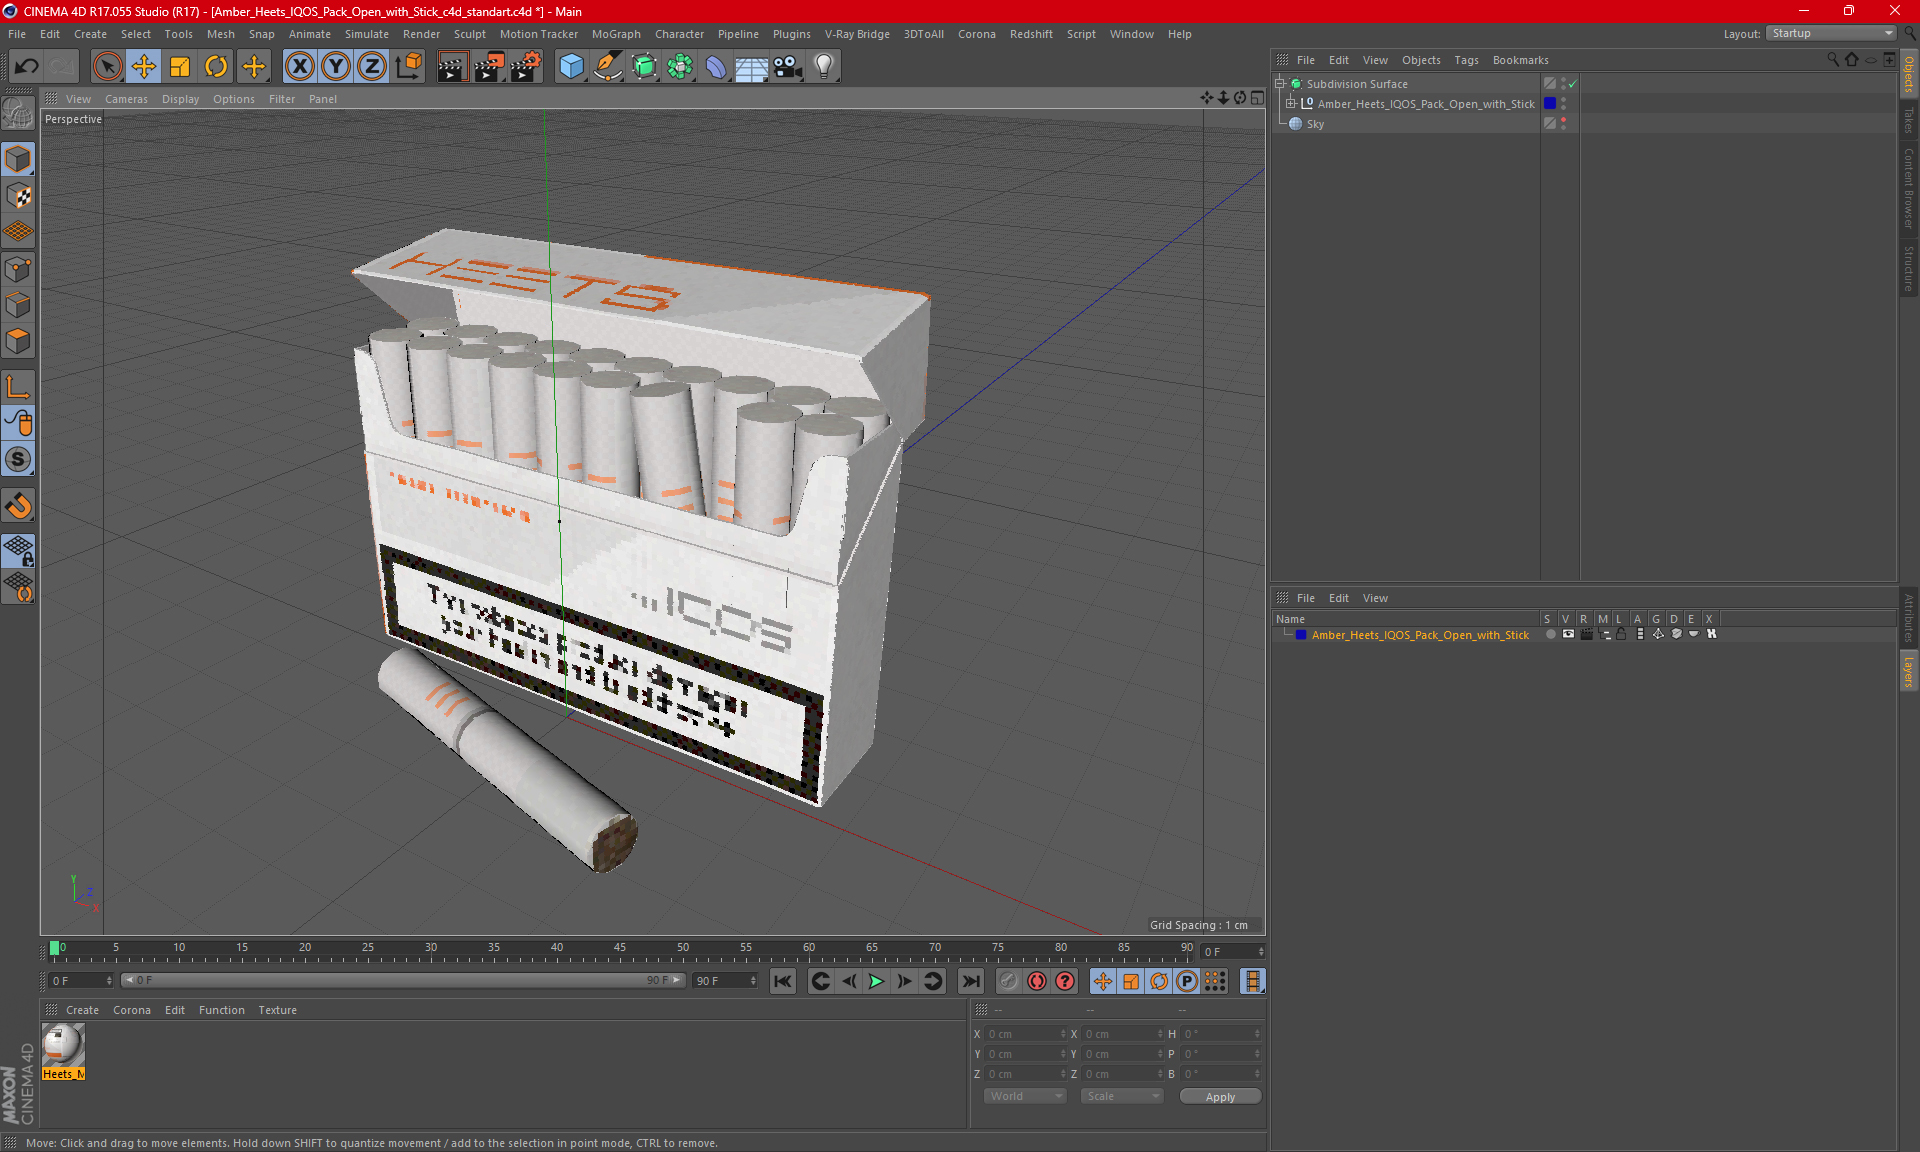Add Cube primitive object

(571, 67)
